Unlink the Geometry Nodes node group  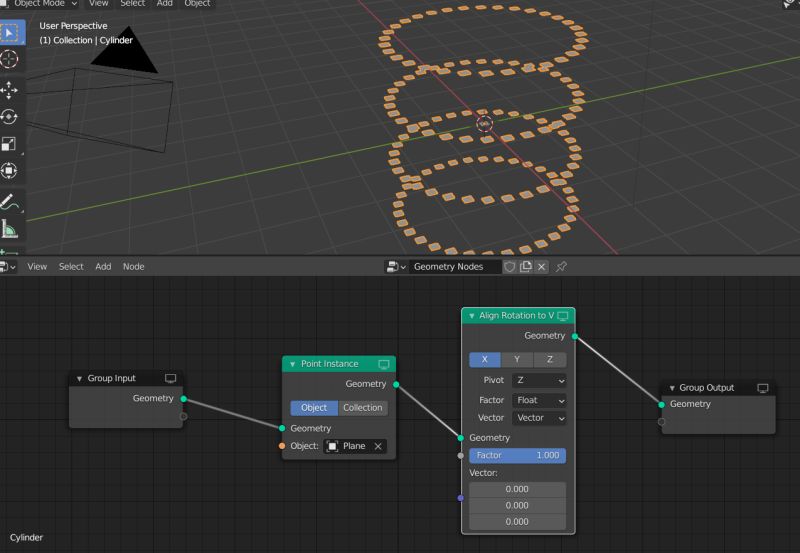(541, 266)
